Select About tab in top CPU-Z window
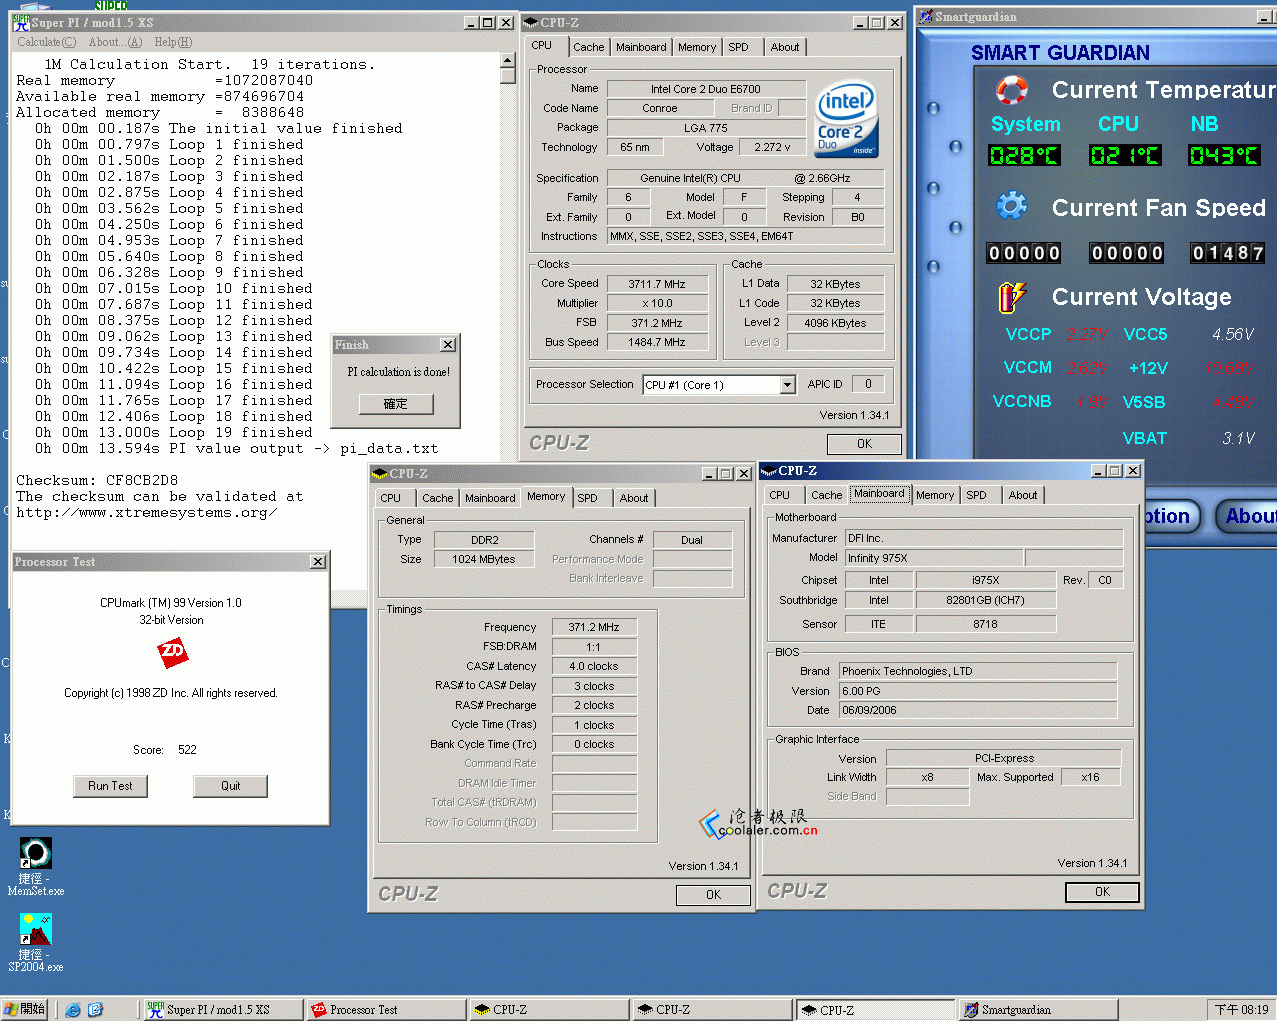This screenshot has width=1277, height=1021. point(785,47)
